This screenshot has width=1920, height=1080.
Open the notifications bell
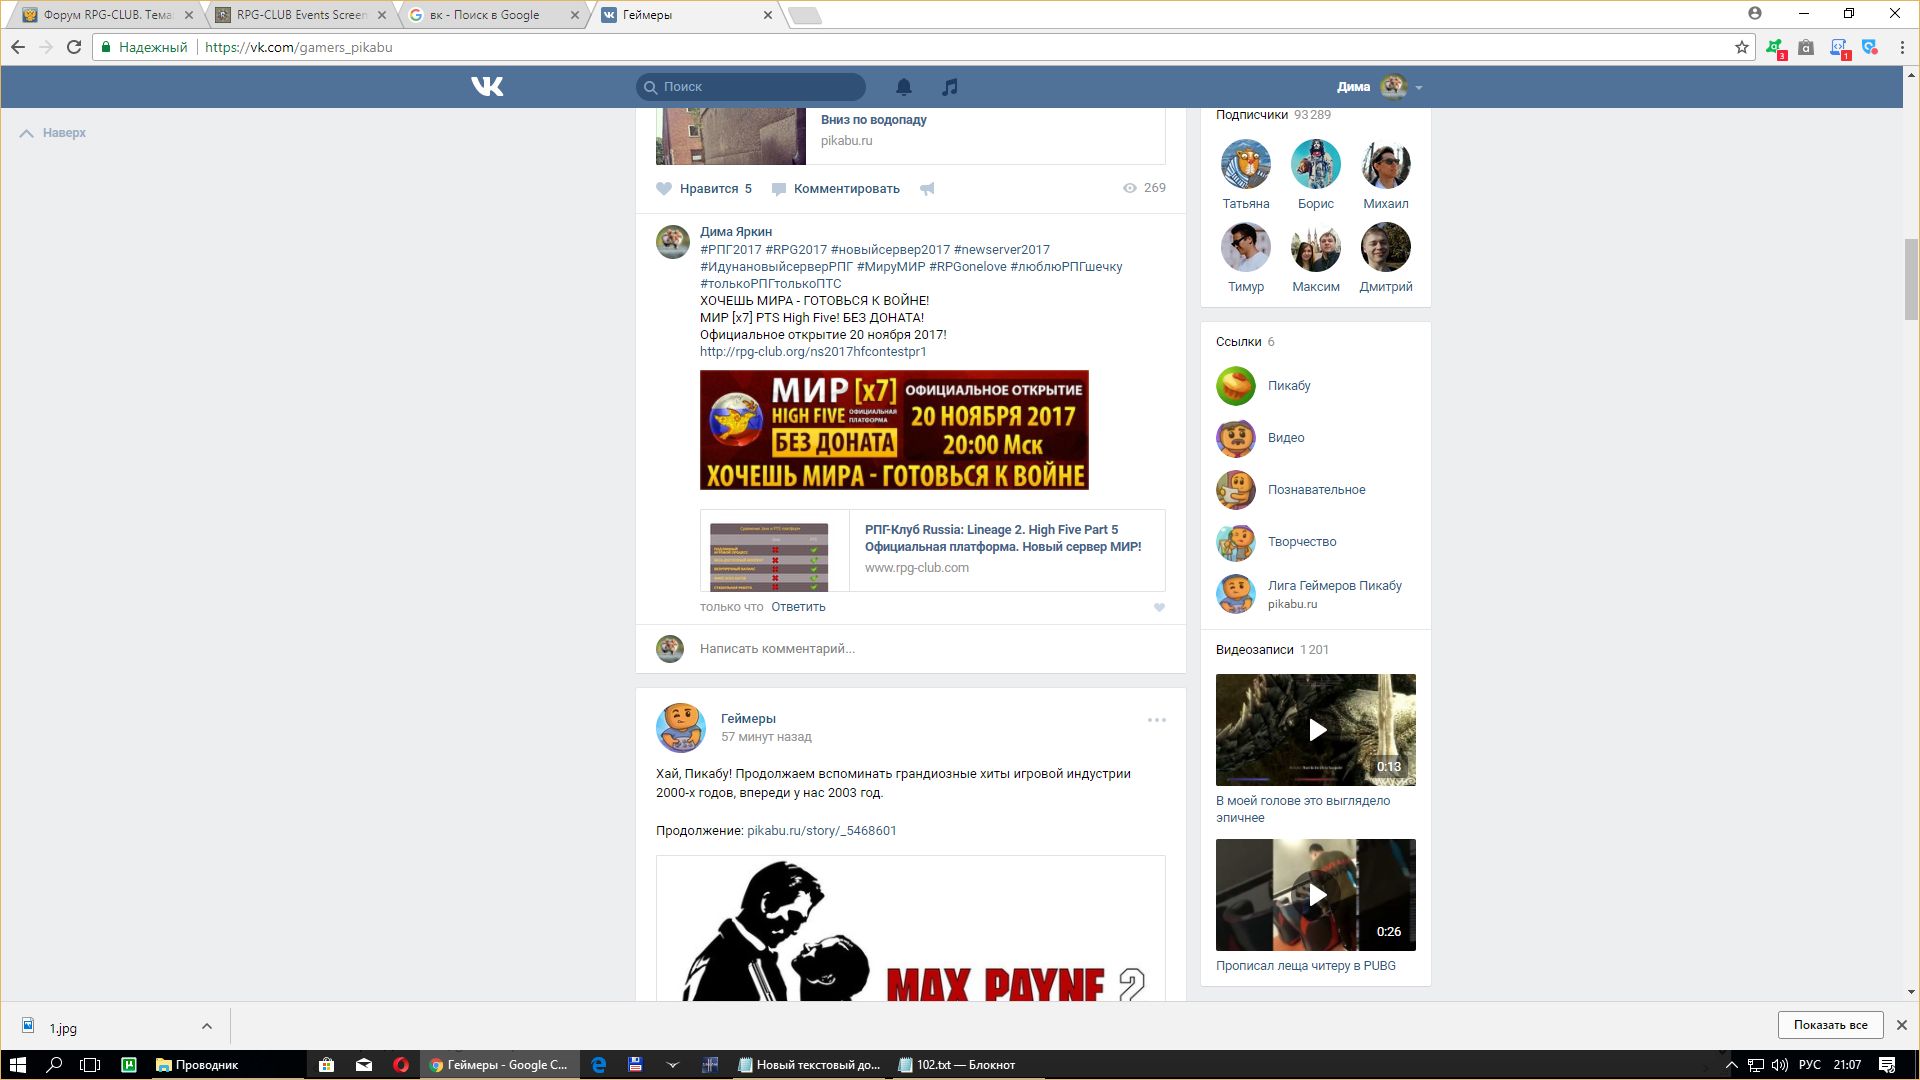(x=903, y=87)
